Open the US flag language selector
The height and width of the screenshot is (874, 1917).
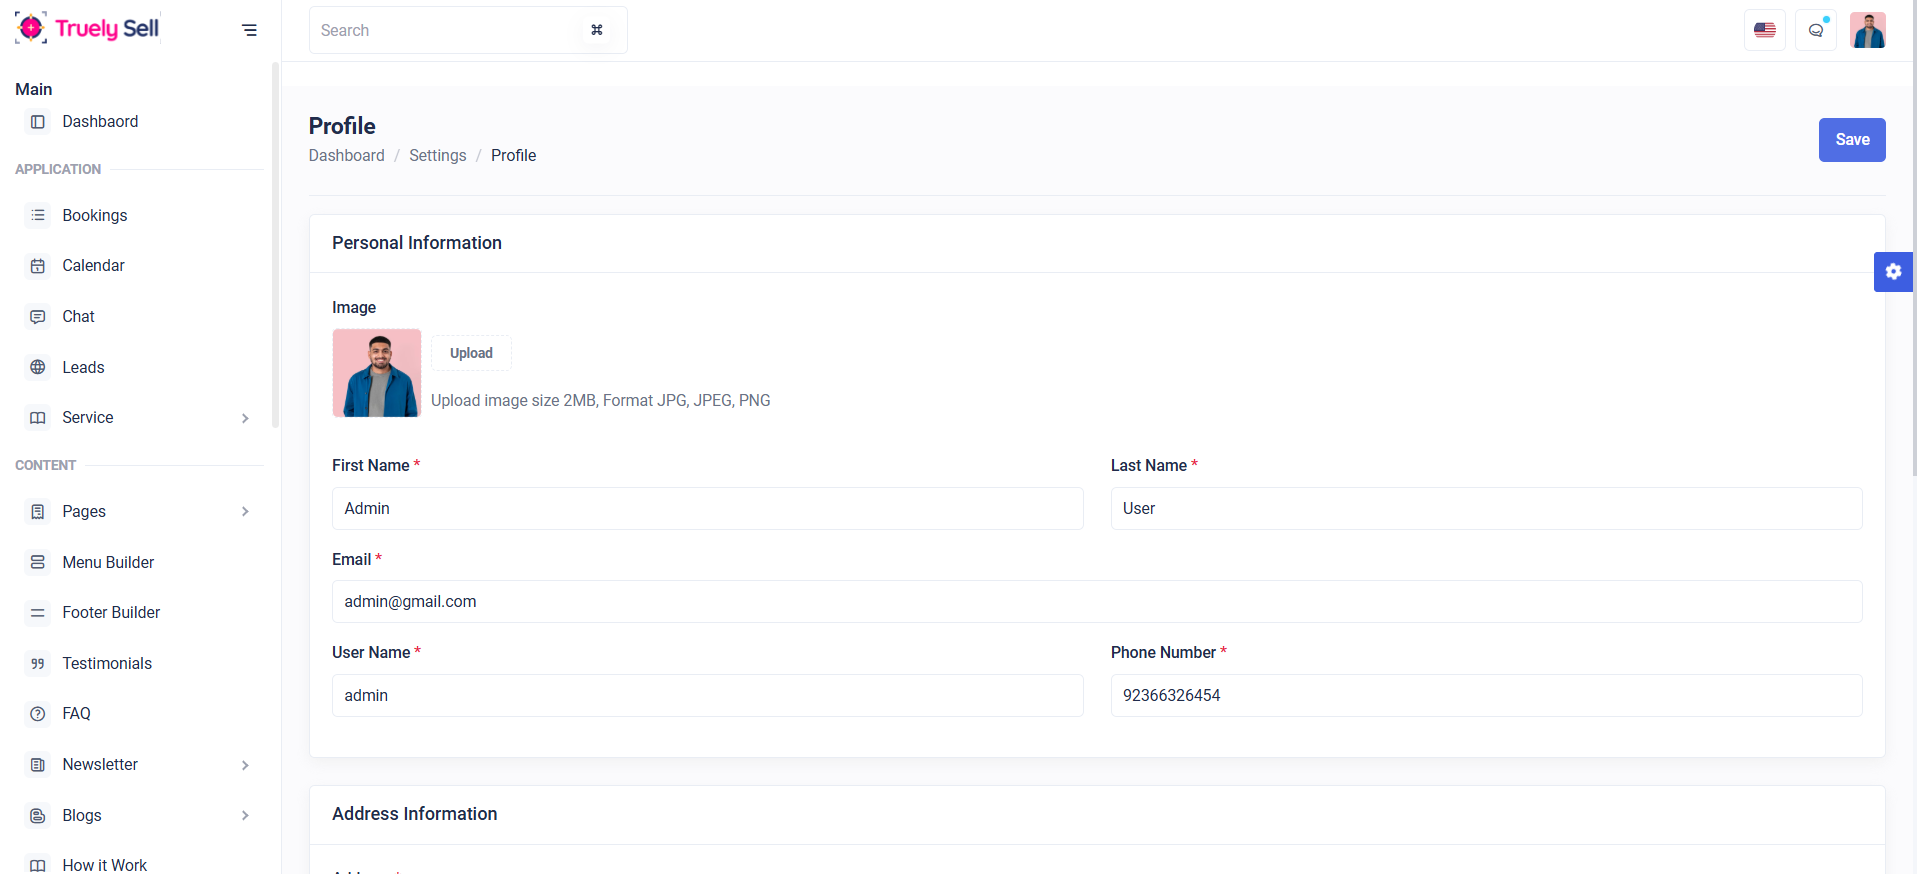point(1764,30)
